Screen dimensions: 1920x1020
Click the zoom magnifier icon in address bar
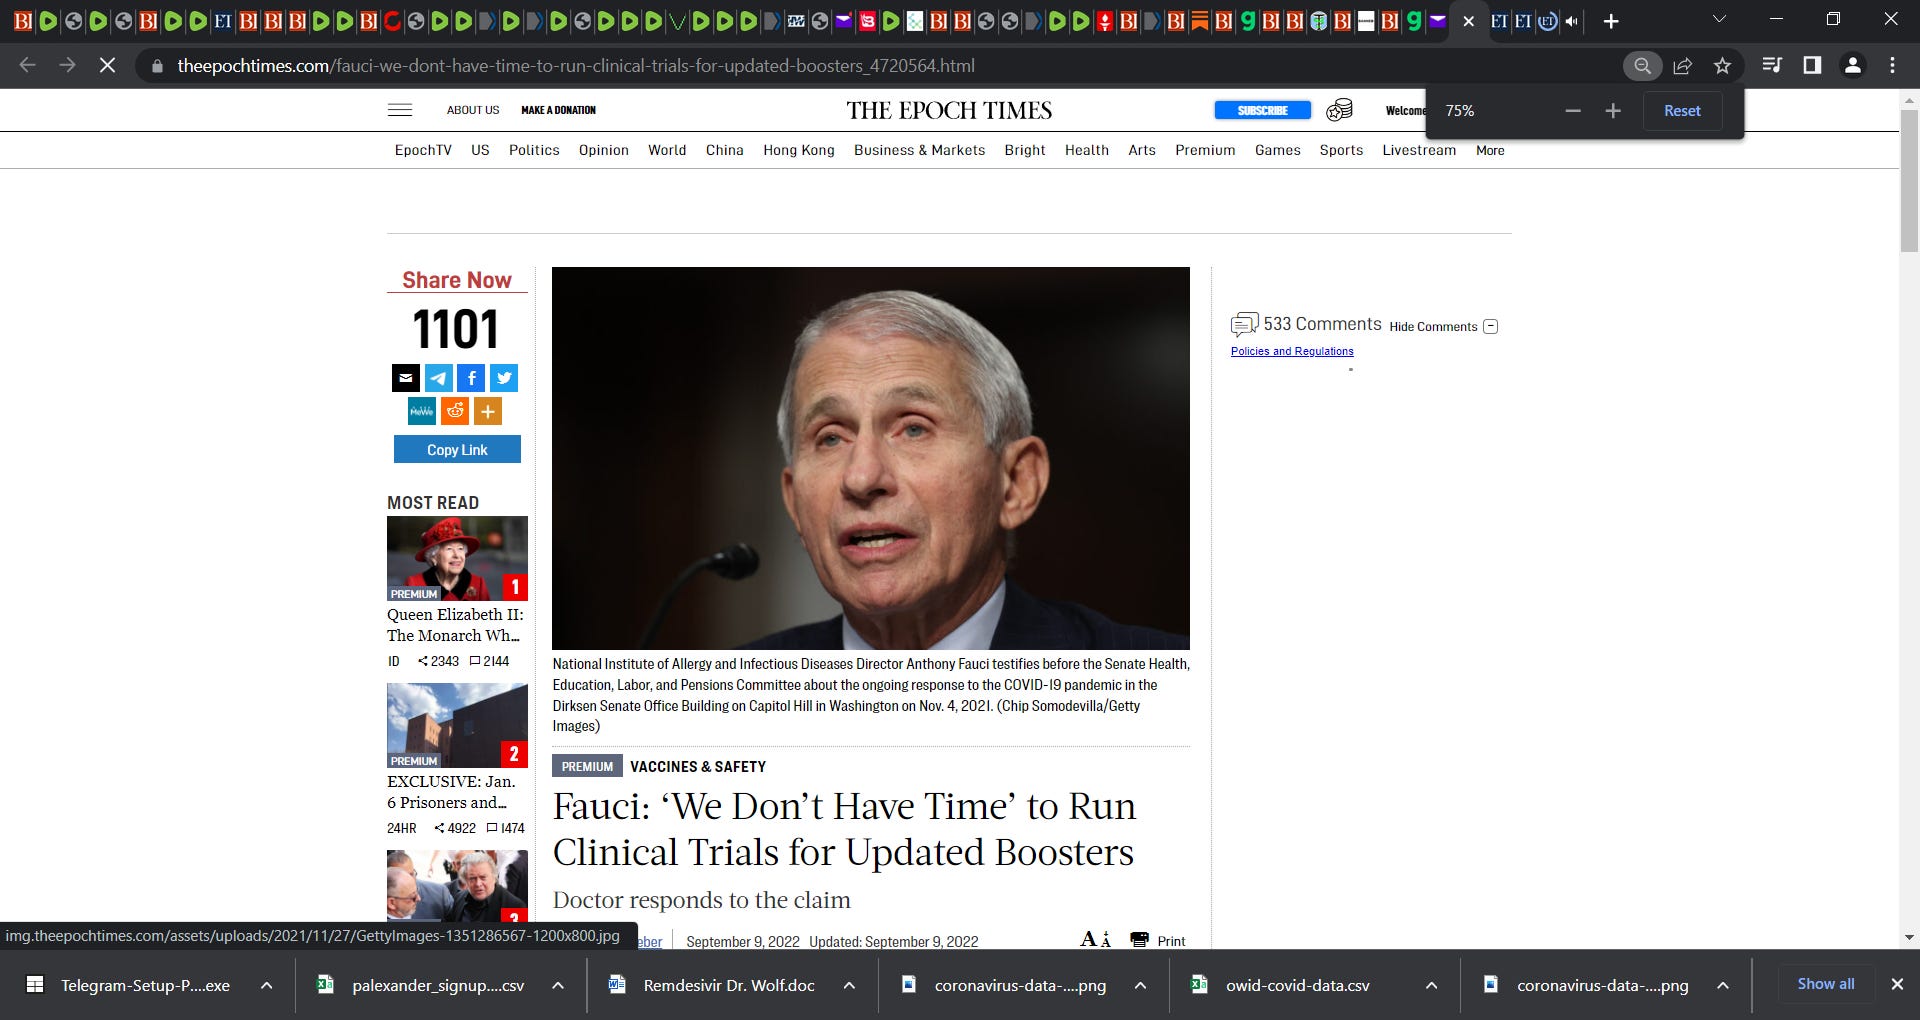1642,66
